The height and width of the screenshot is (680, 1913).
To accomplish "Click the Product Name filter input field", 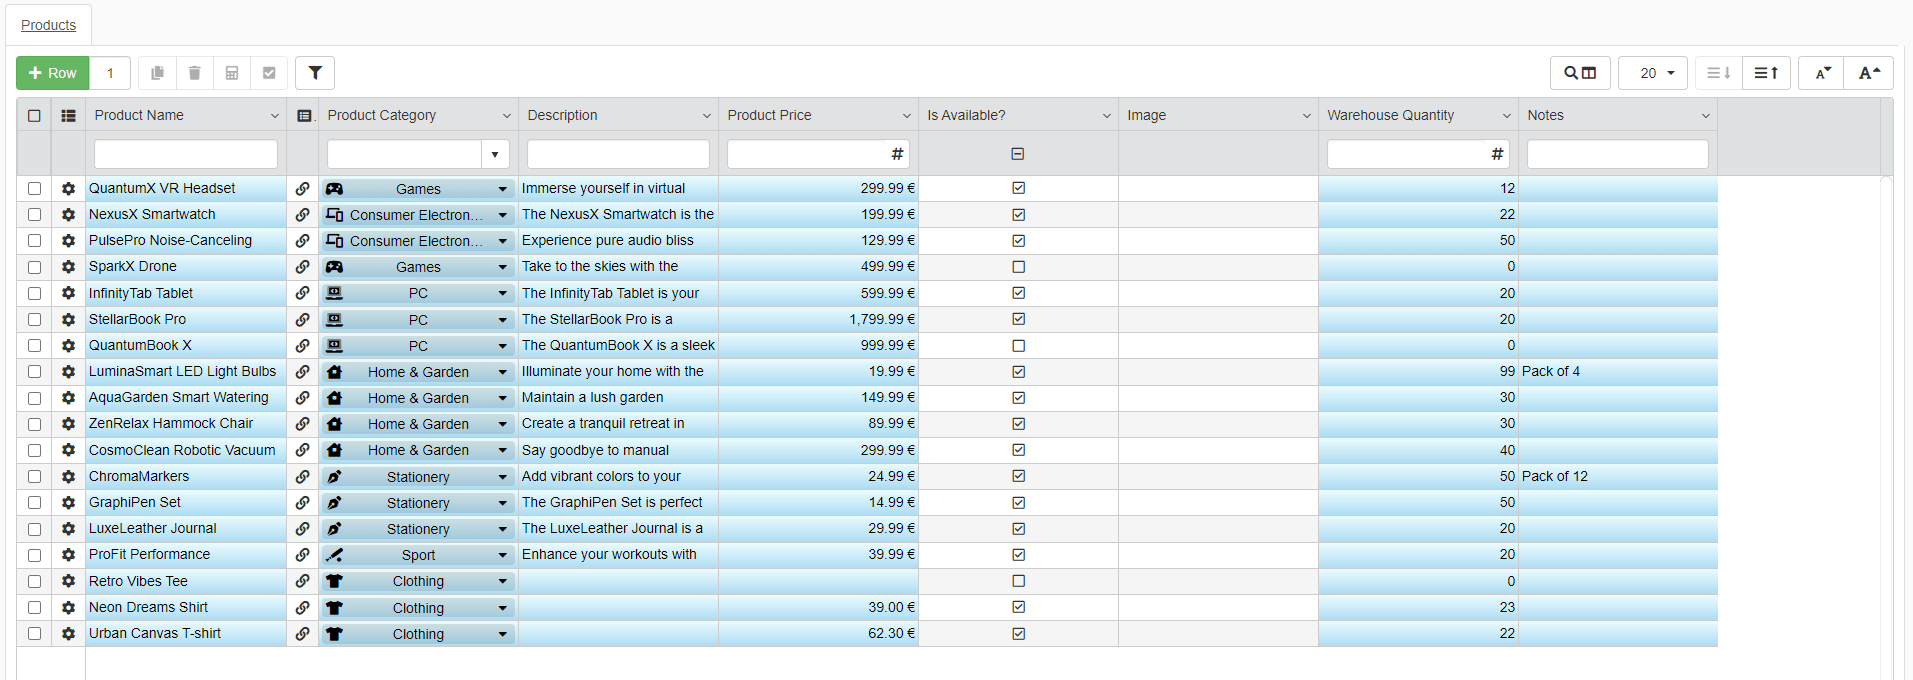I will pyautogui.click(x=185, y=155).
